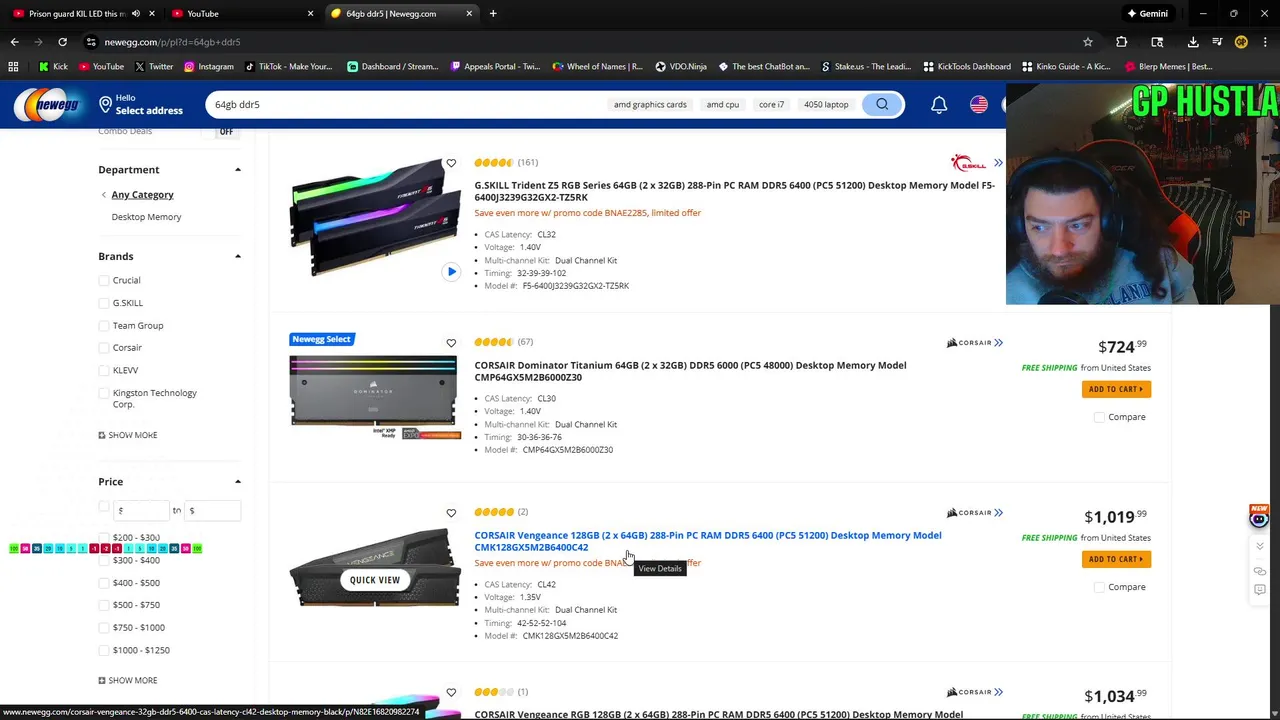
Task: Open the CORSAIR Dominator Titanium 64GB product title
Action: click(690, 372)
